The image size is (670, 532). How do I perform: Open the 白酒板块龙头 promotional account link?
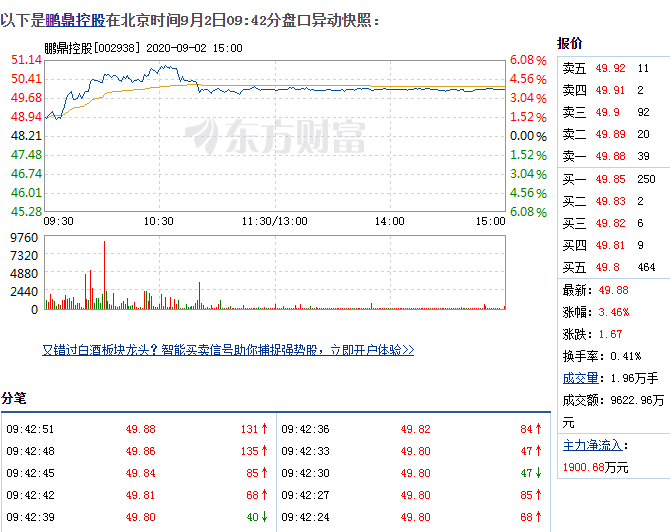(x=228, y=350)
